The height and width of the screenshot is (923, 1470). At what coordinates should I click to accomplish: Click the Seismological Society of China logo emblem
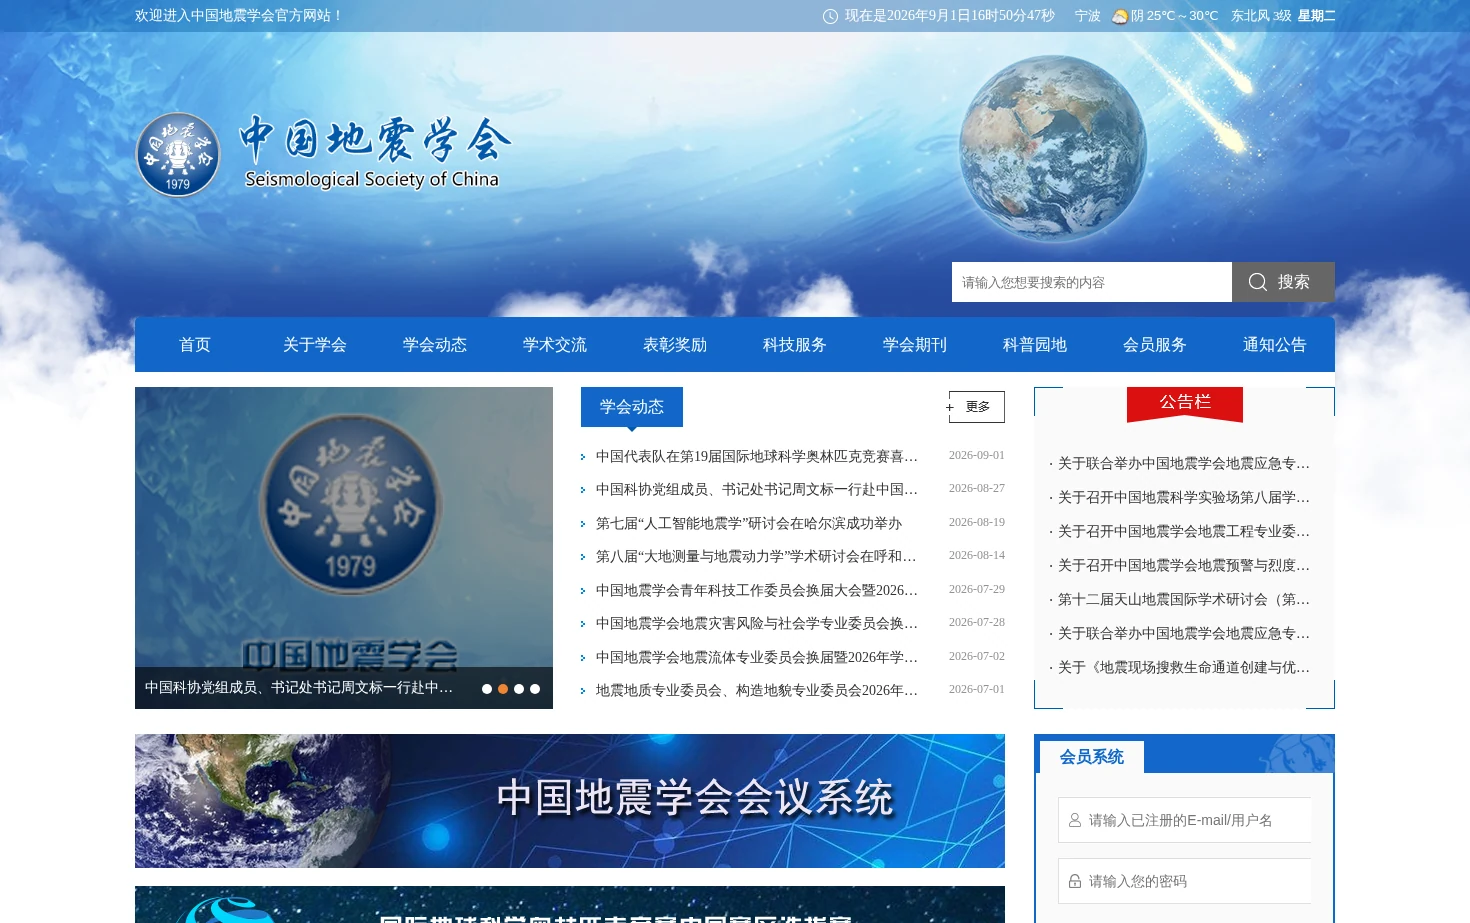[x=178, y=154]
